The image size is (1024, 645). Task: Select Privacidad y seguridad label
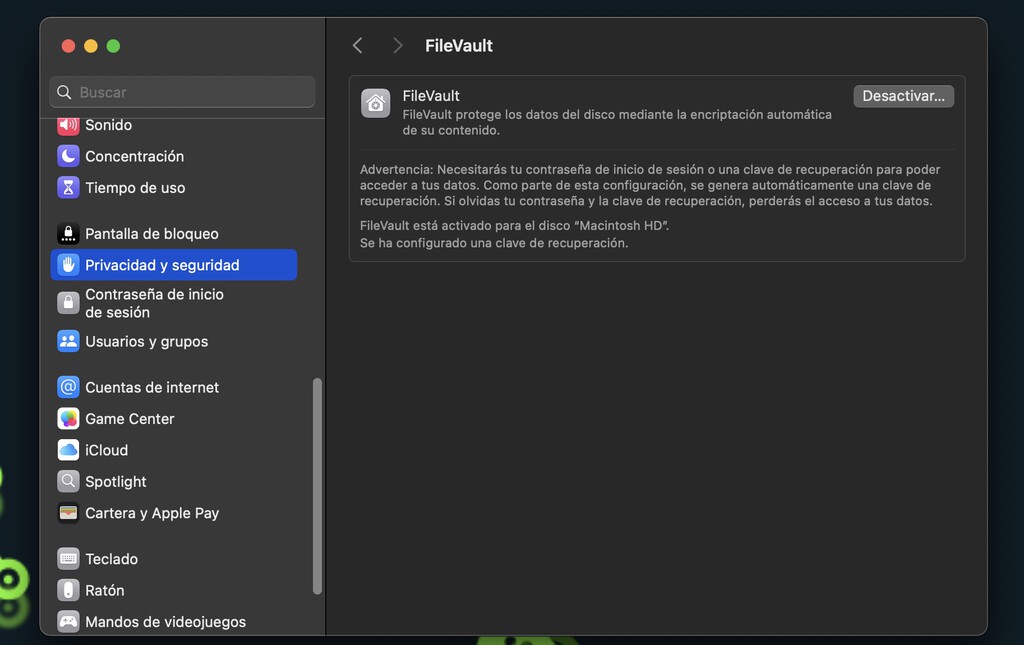(x=162, y=264)
